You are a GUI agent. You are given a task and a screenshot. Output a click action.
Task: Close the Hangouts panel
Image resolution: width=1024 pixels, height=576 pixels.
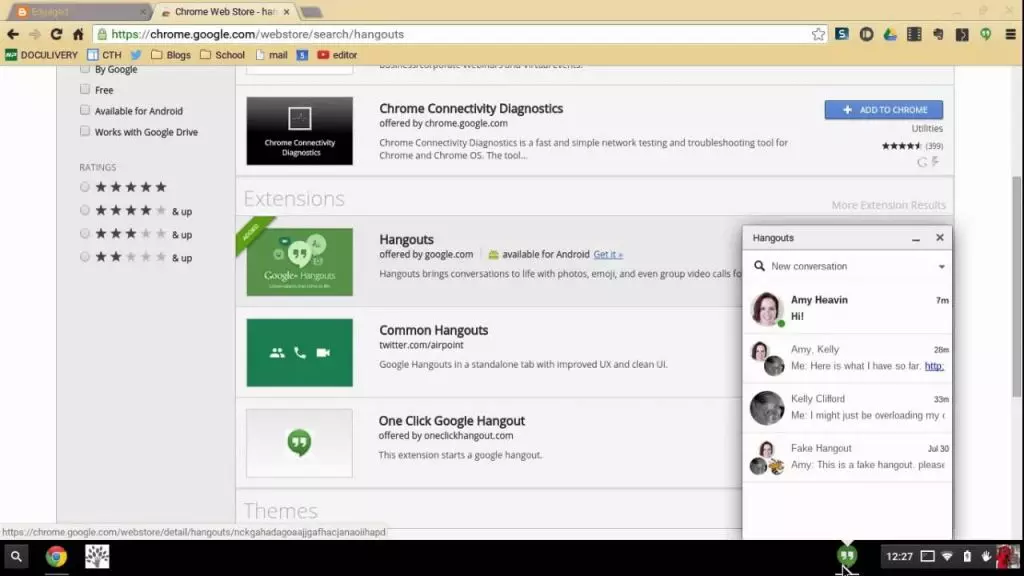[940, 238]
